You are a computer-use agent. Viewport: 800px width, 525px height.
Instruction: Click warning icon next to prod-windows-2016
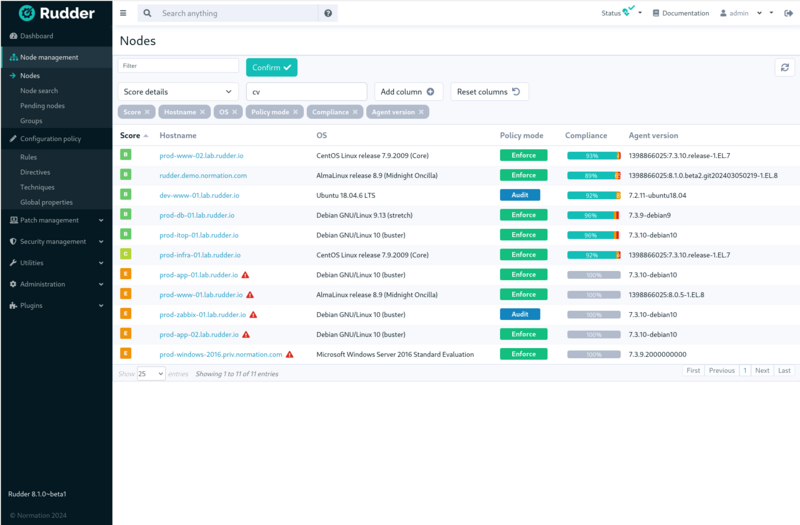pyautogui.click(x=290, y=355)
